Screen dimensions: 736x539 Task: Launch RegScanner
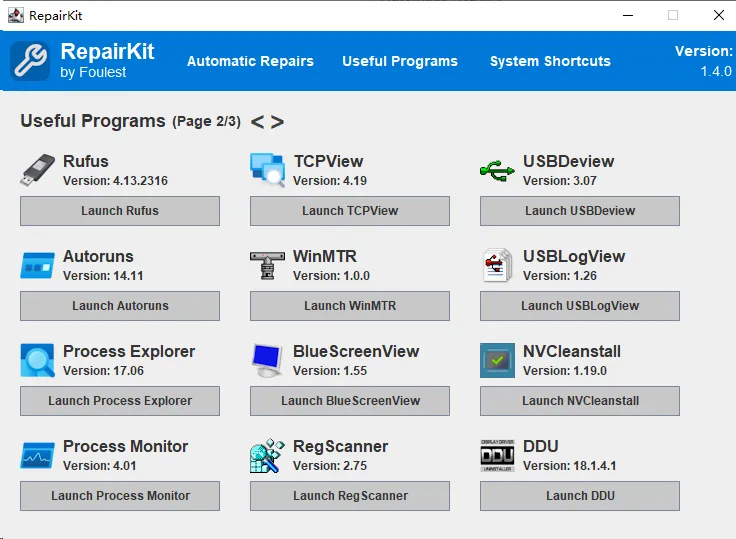point(350,496)
